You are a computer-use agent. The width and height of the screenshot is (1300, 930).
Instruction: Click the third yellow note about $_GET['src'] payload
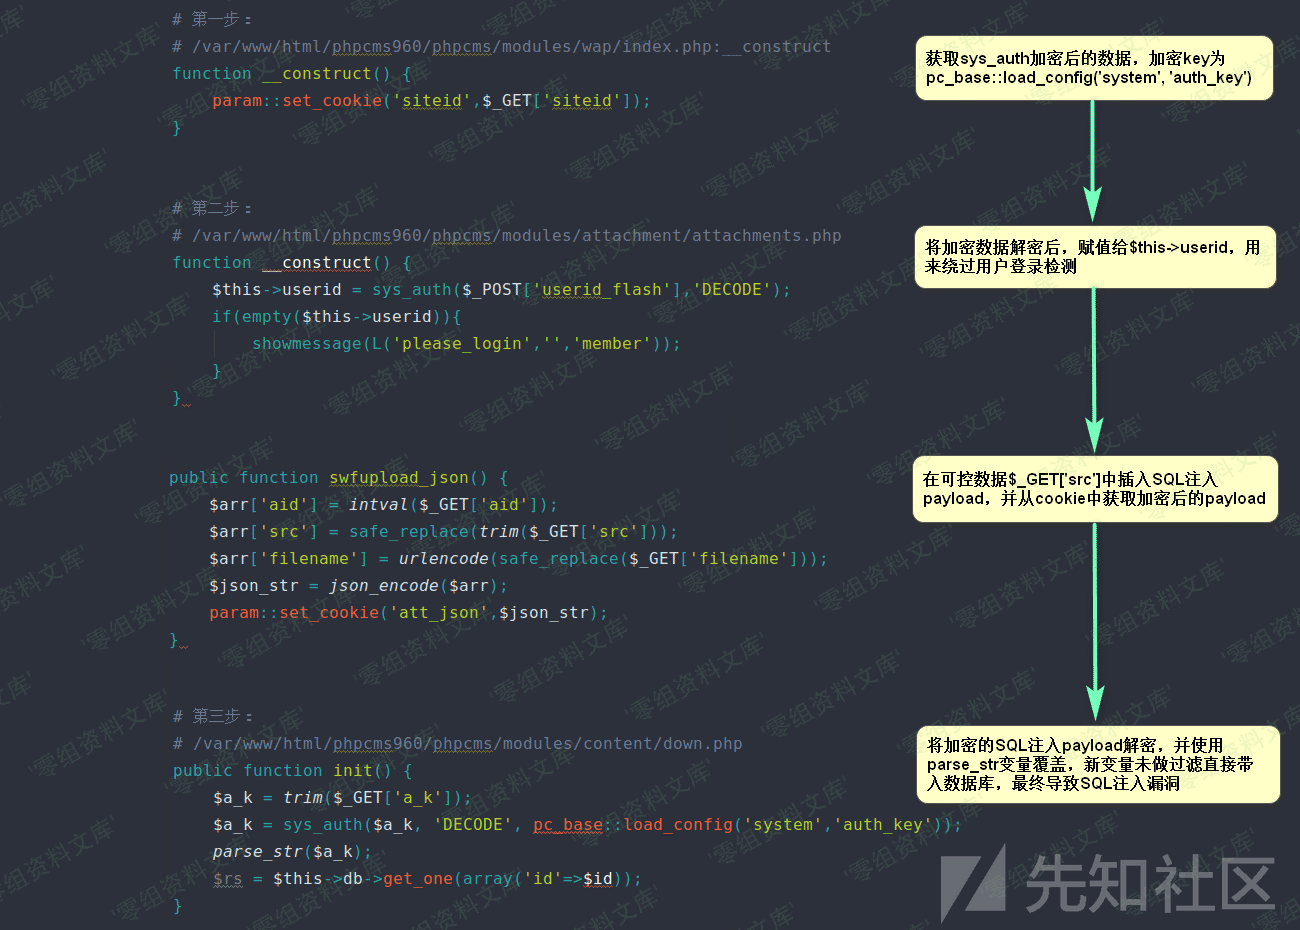[x=1095, y=489]
